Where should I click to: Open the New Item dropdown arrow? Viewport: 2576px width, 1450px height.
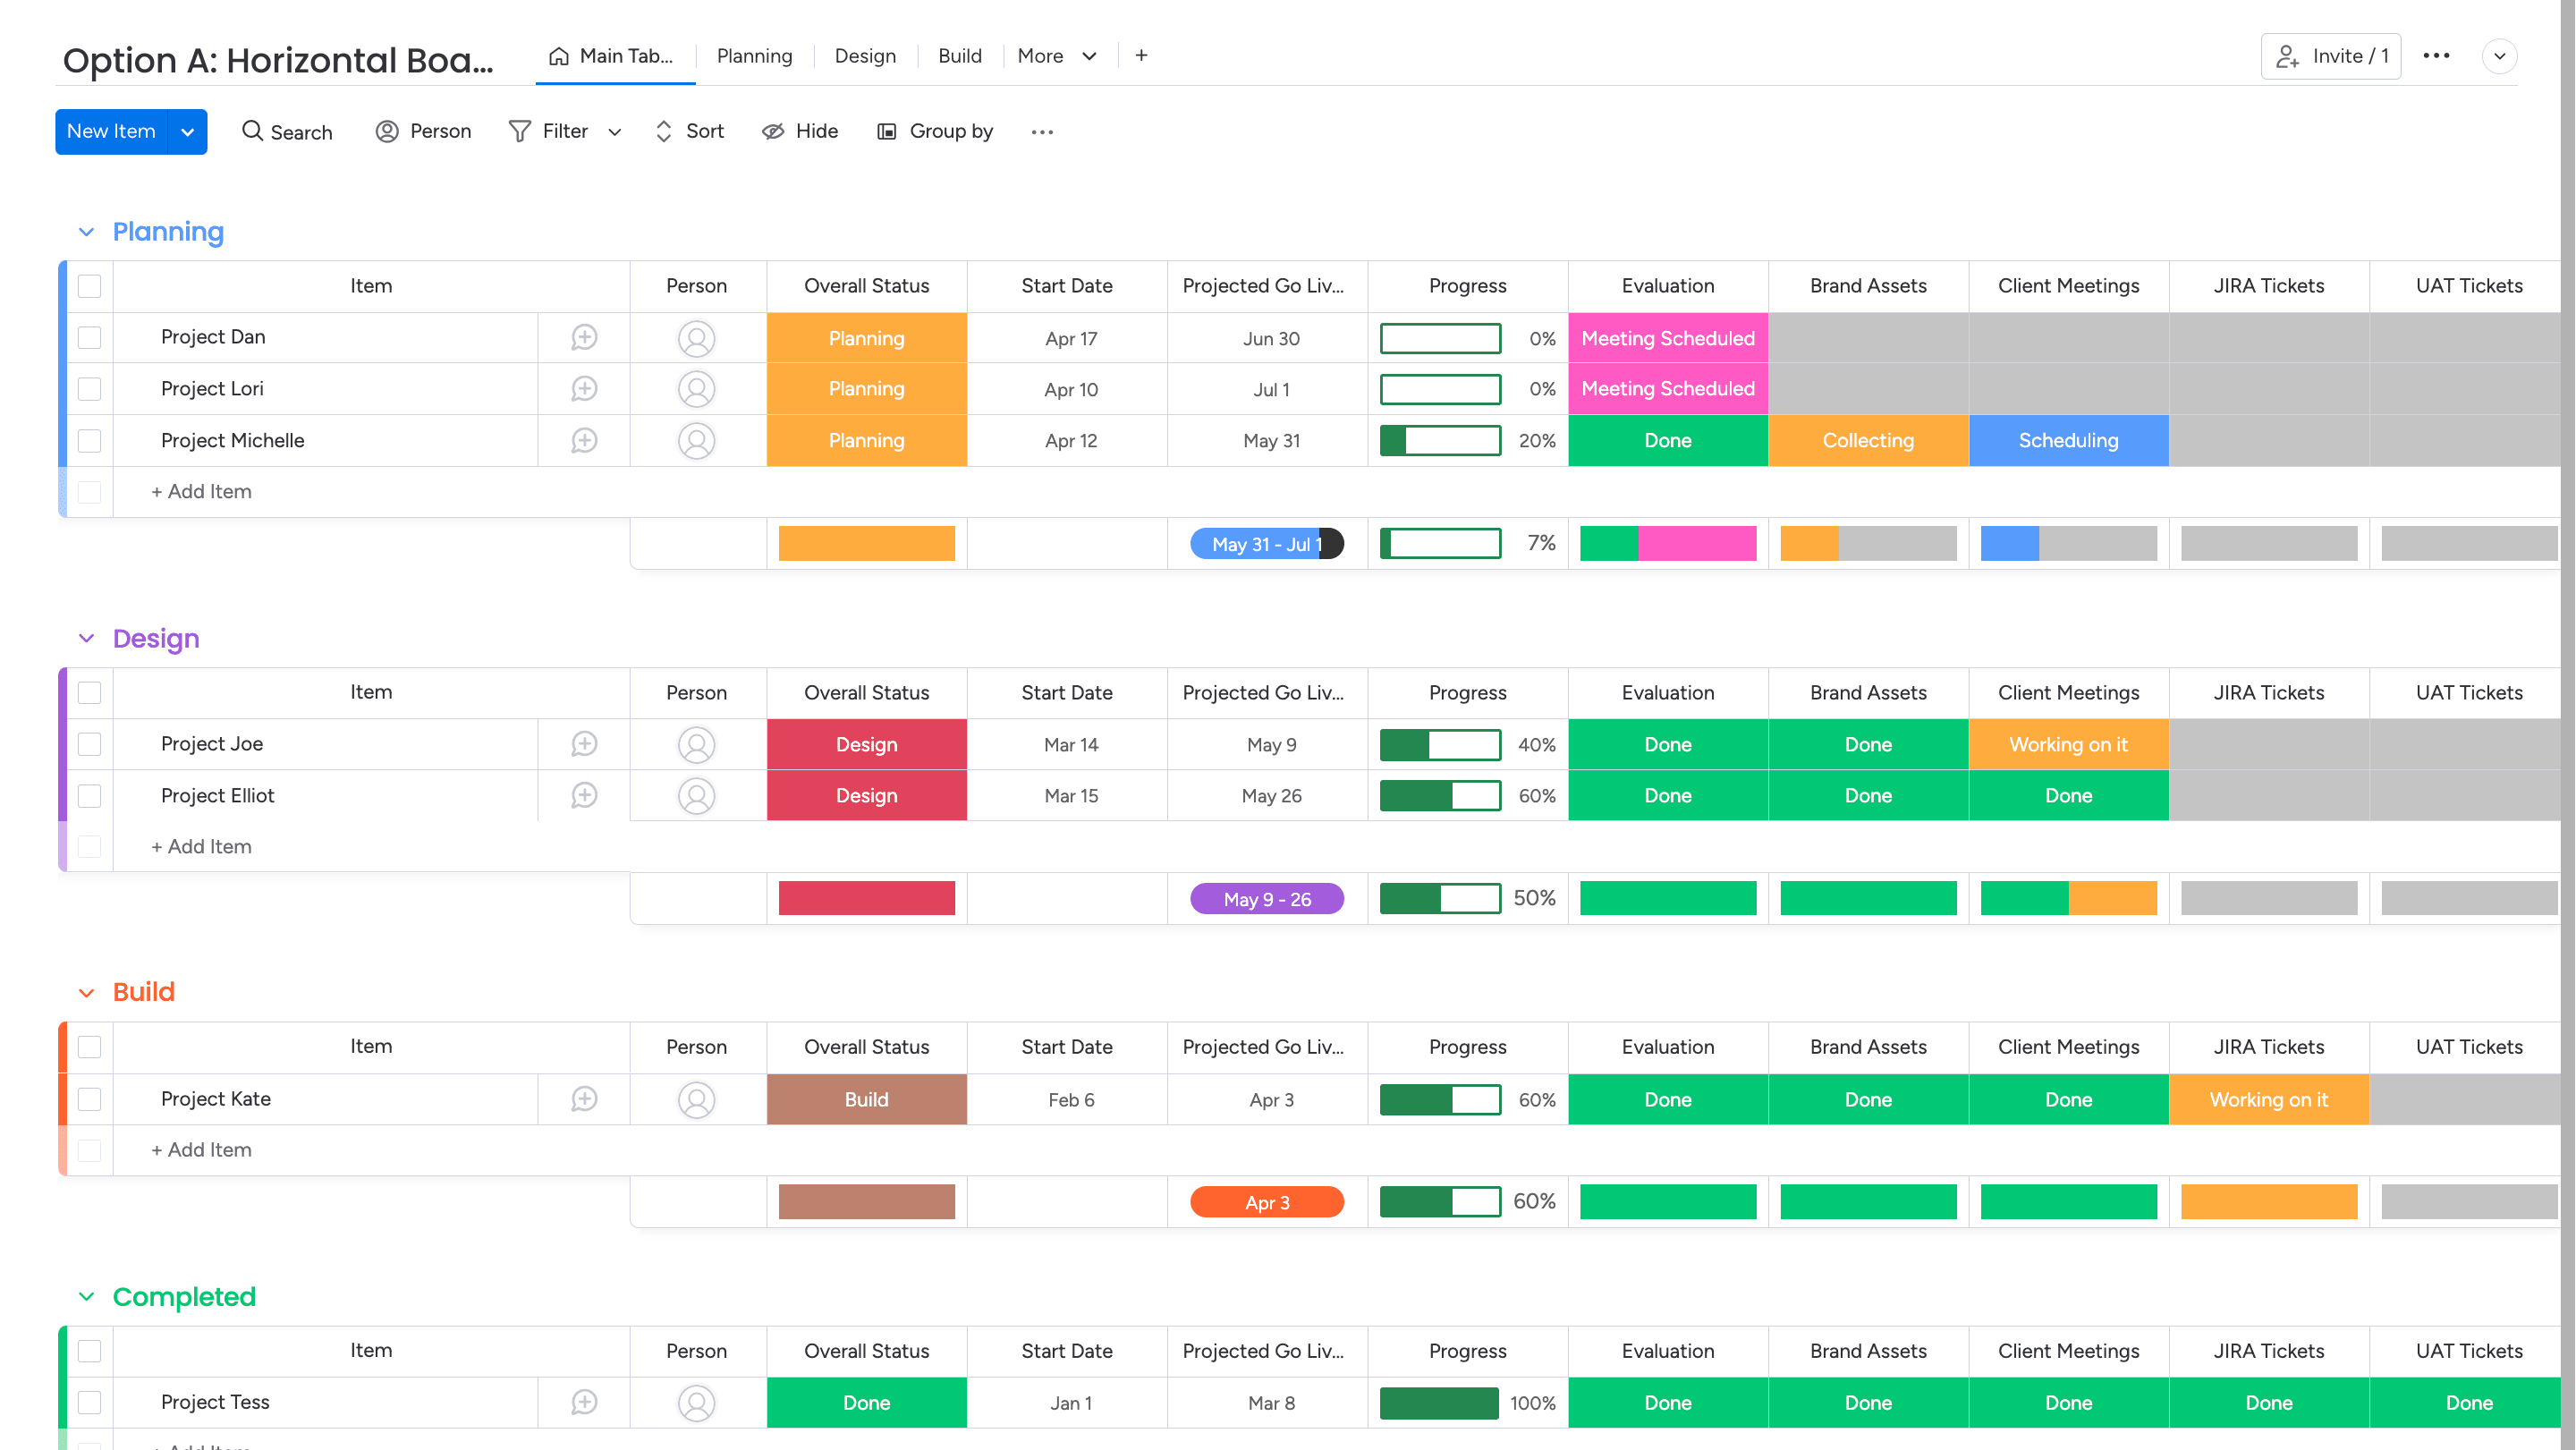point(186,131)
